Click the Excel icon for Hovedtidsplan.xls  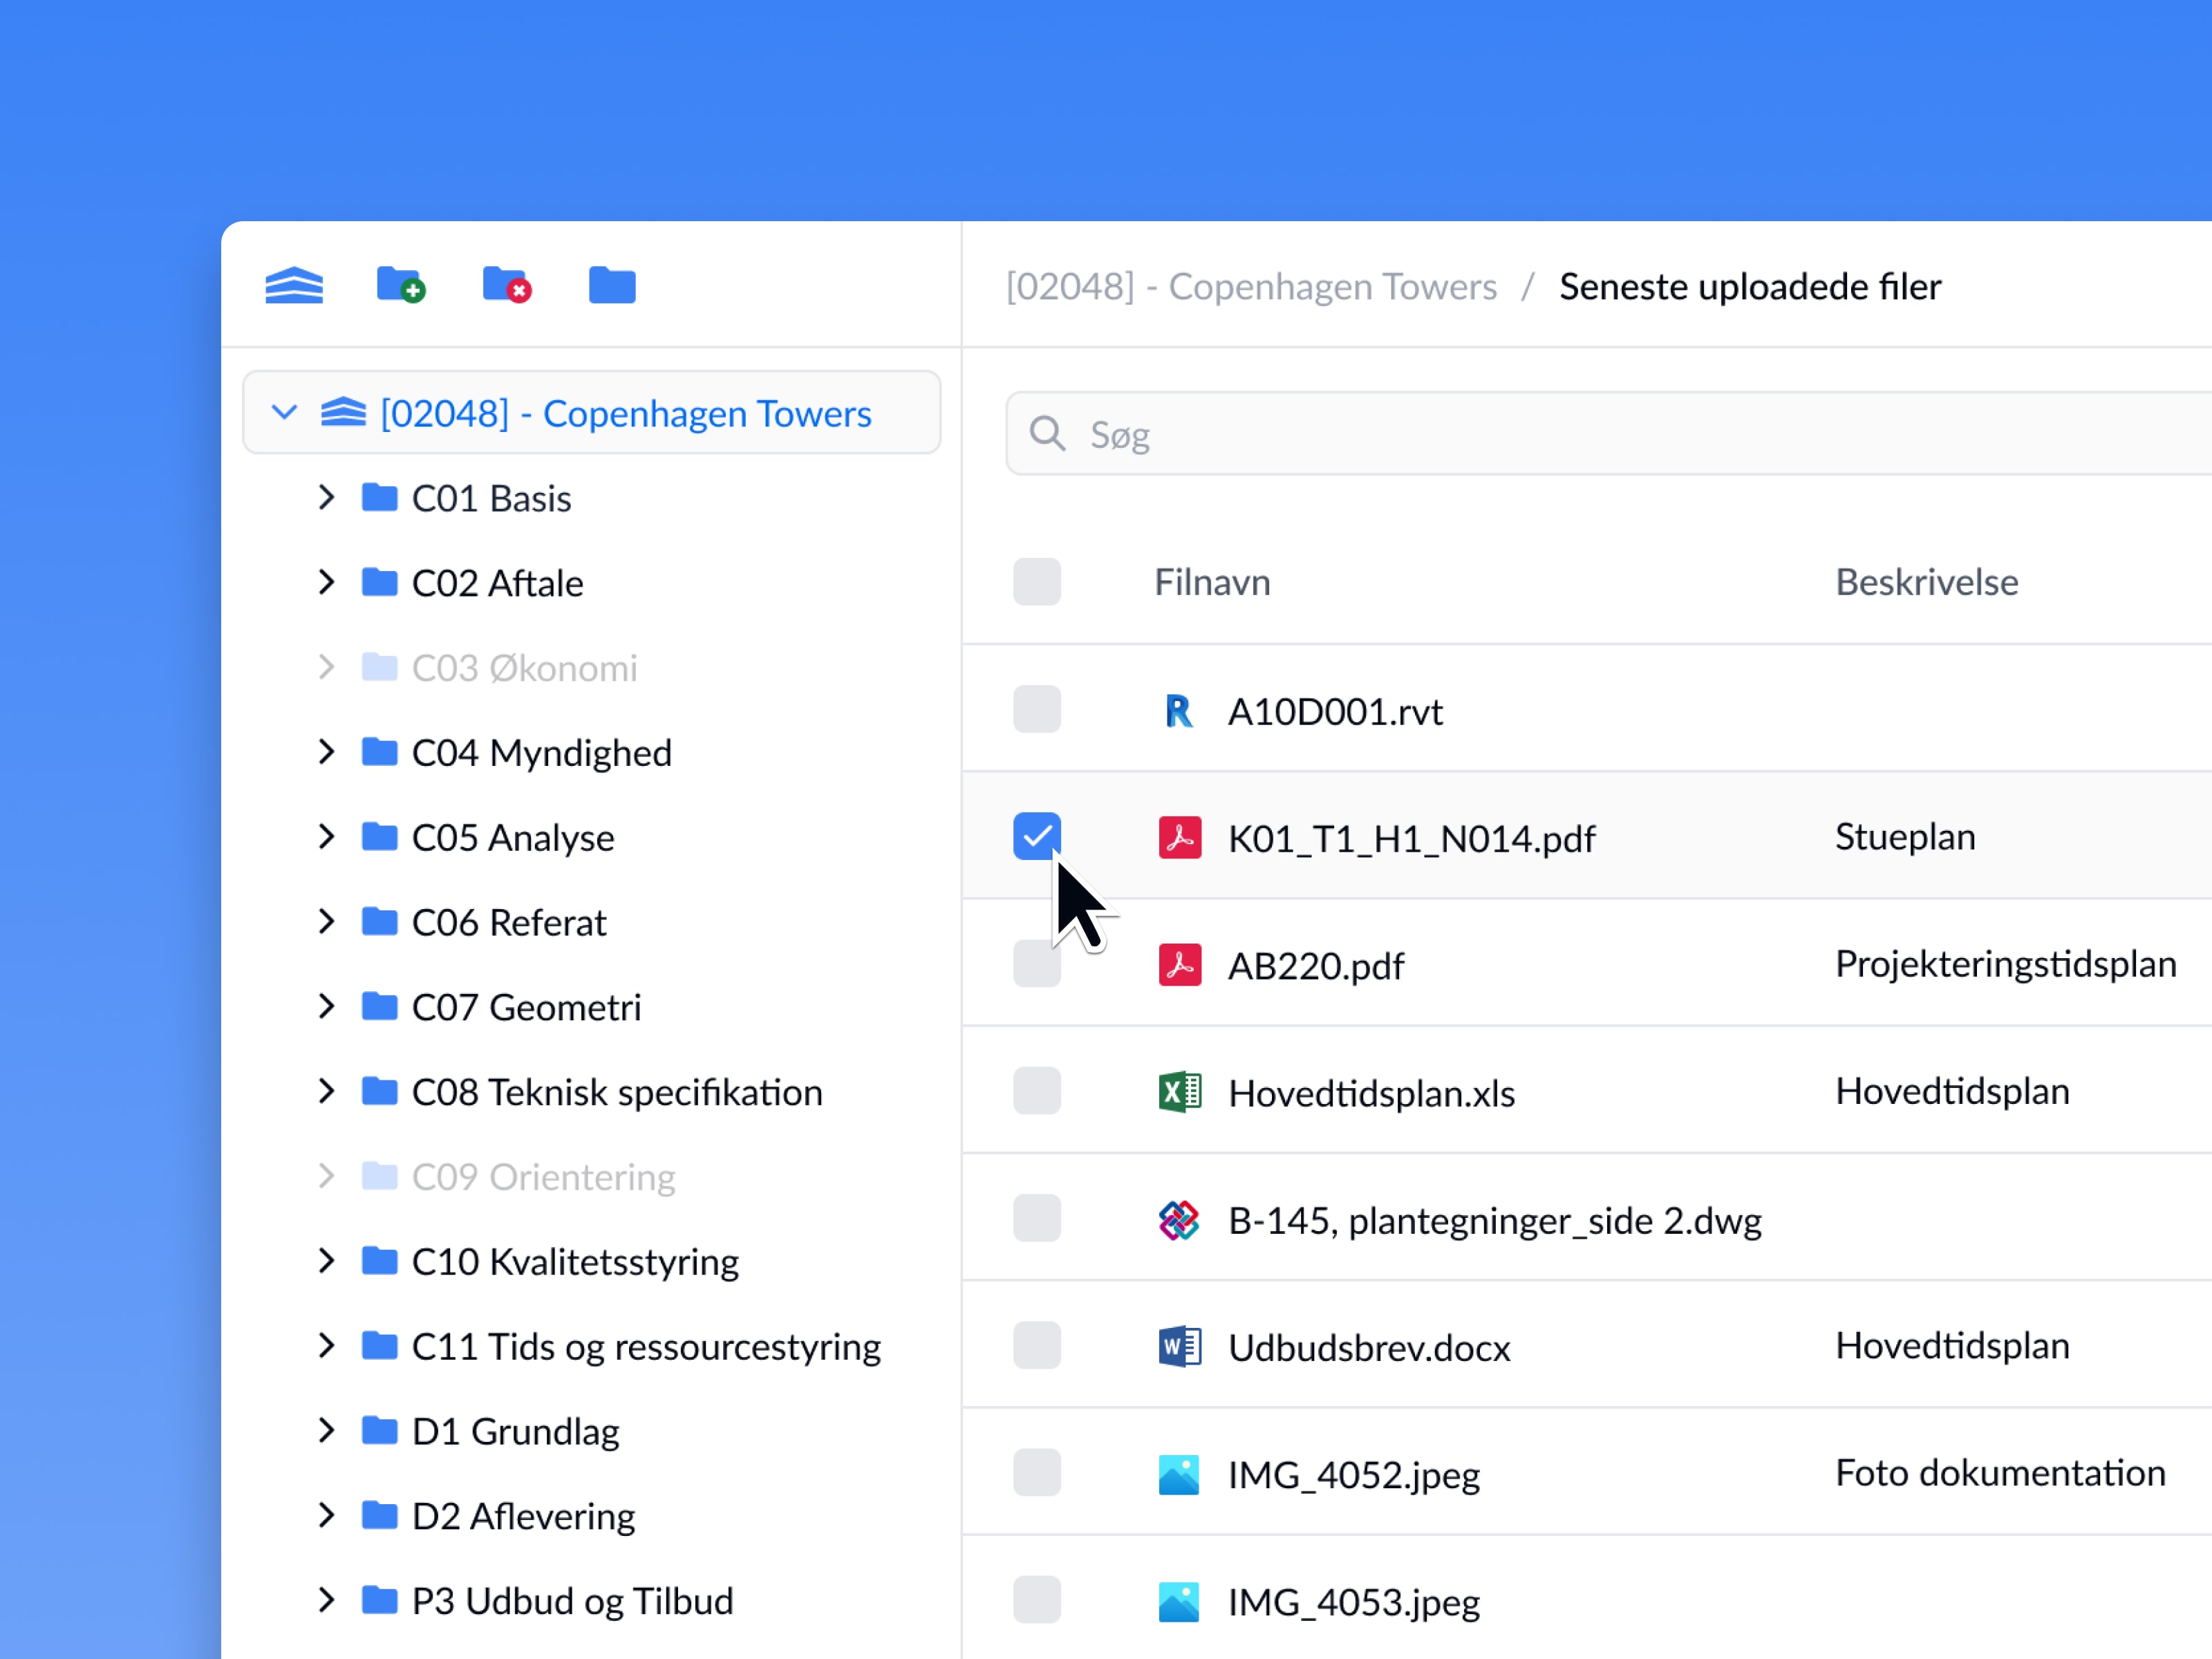point(1179,1092)
